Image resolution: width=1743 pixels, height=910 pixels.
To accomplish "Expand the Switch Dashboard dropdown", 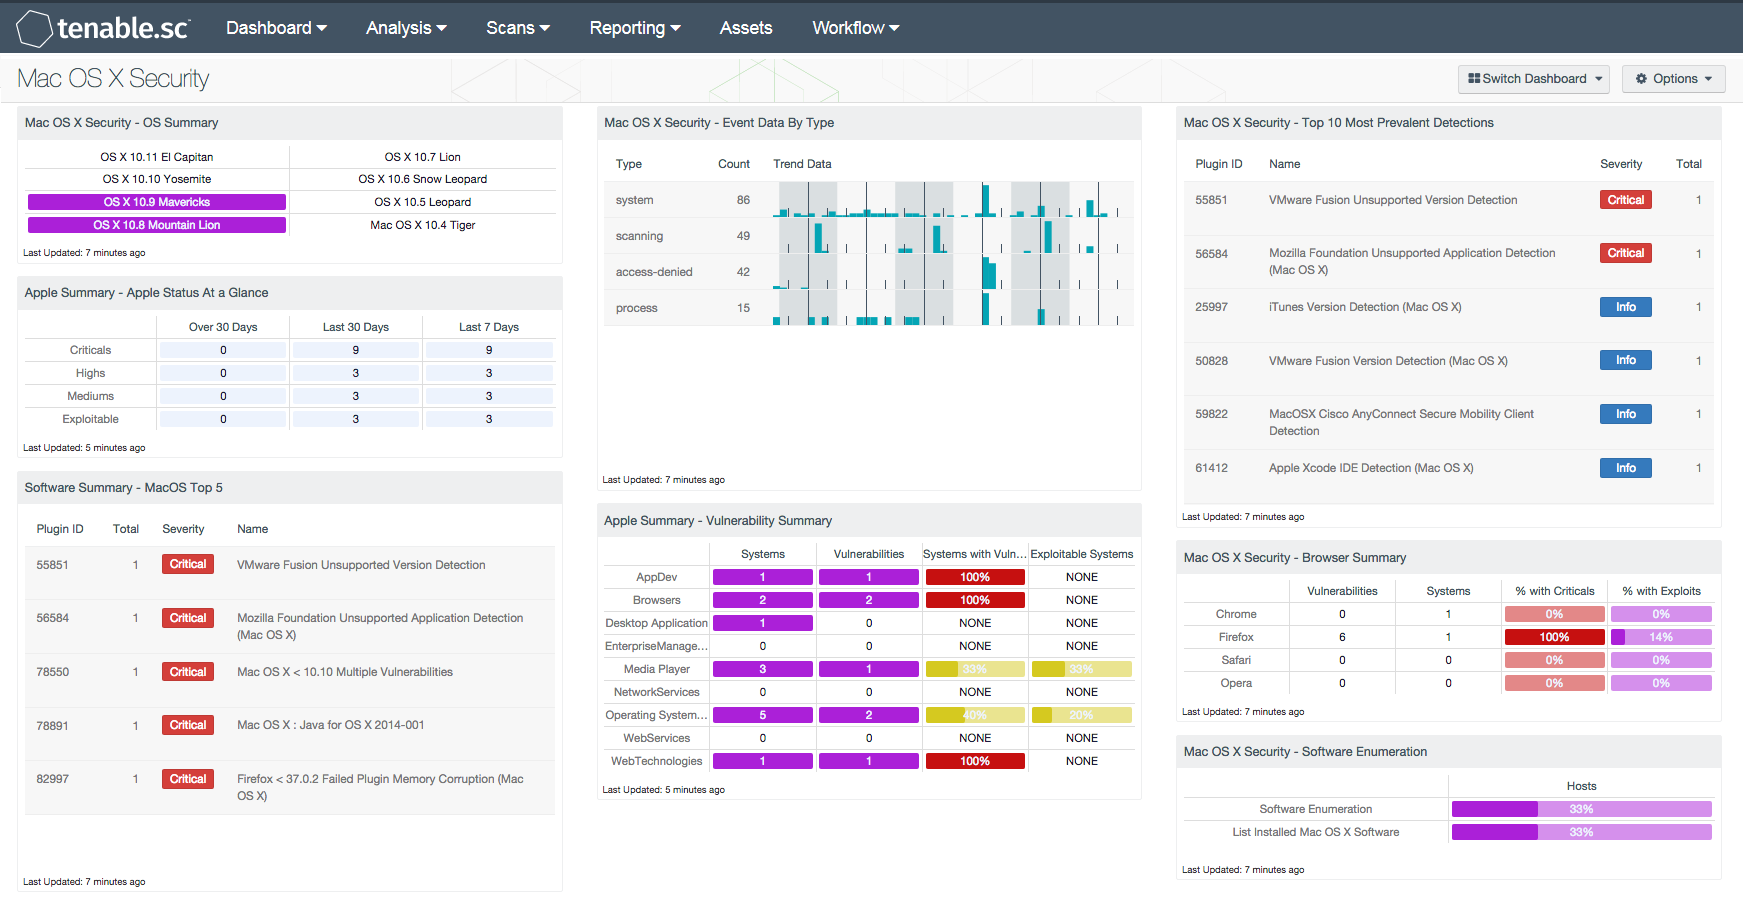I will (1535, 79).
